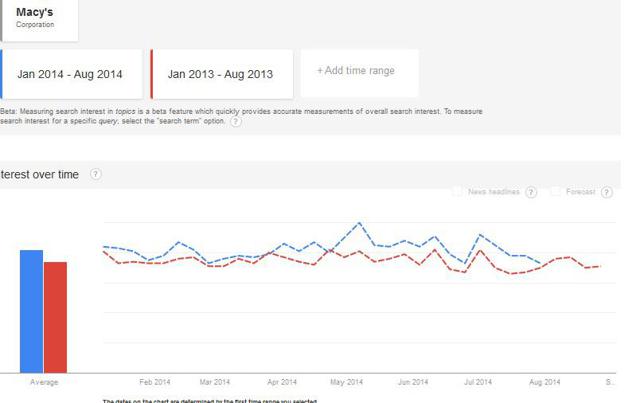
Task: Click the Average label under the bars
Action: point(44,382)
